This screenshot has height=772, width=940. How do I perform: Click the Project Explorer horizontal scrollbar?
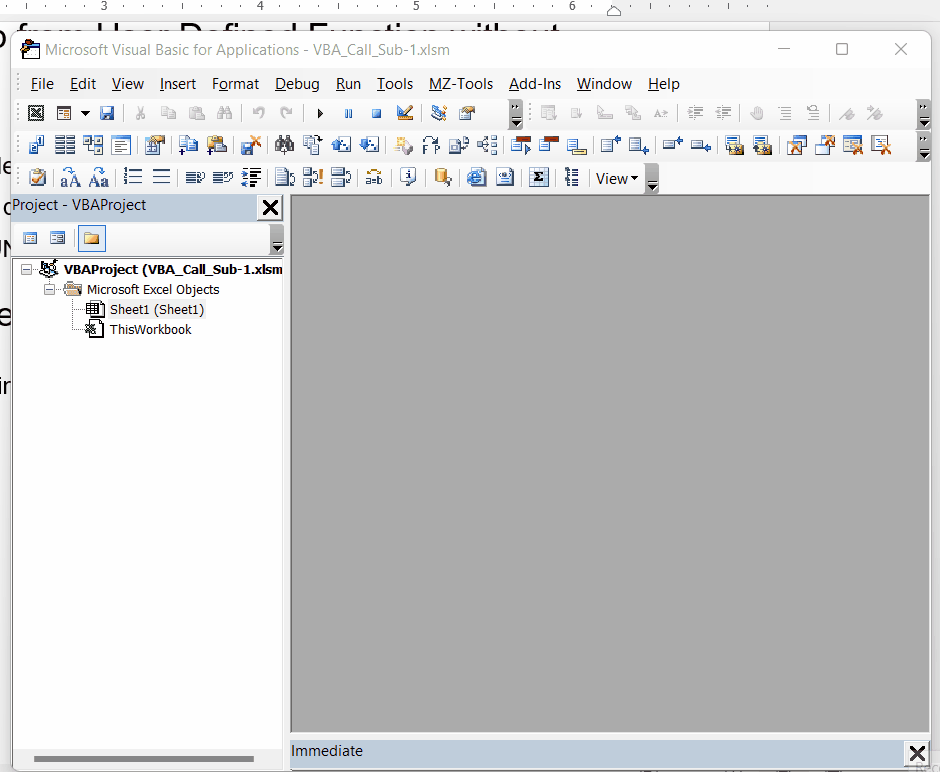click(x=145, y=760)
